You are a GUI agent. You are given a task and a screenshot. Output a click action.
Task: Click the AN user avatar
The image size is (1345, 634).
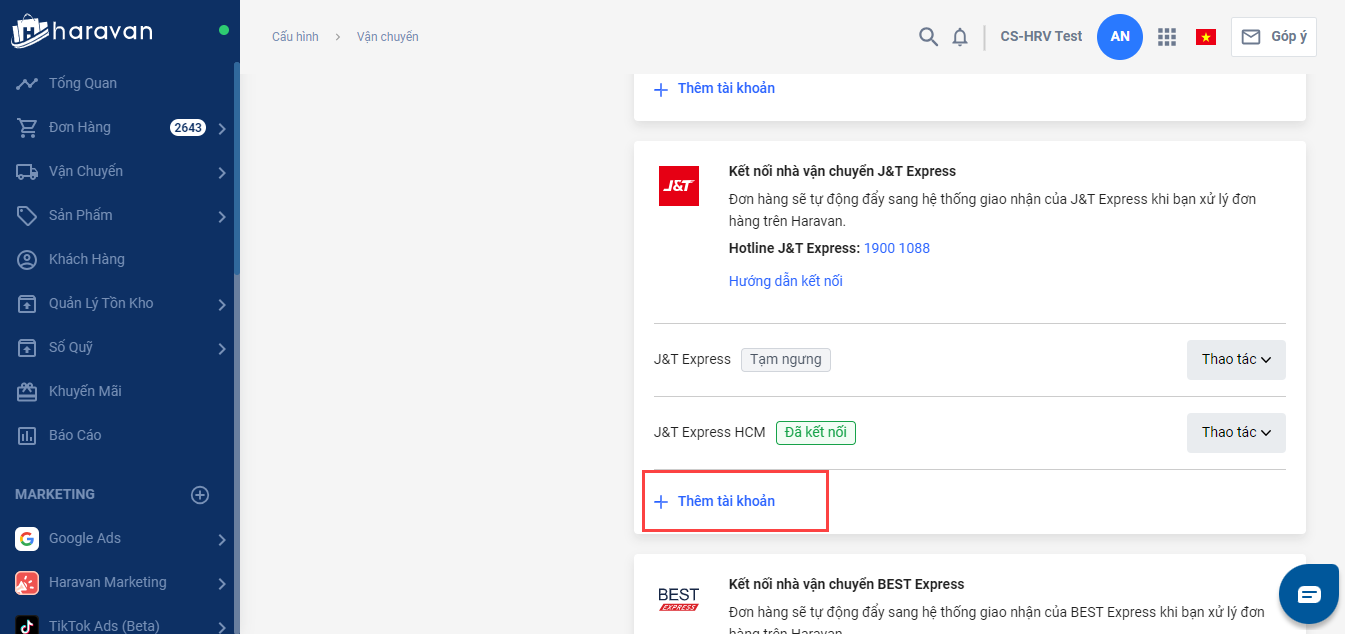point(1120,37)
